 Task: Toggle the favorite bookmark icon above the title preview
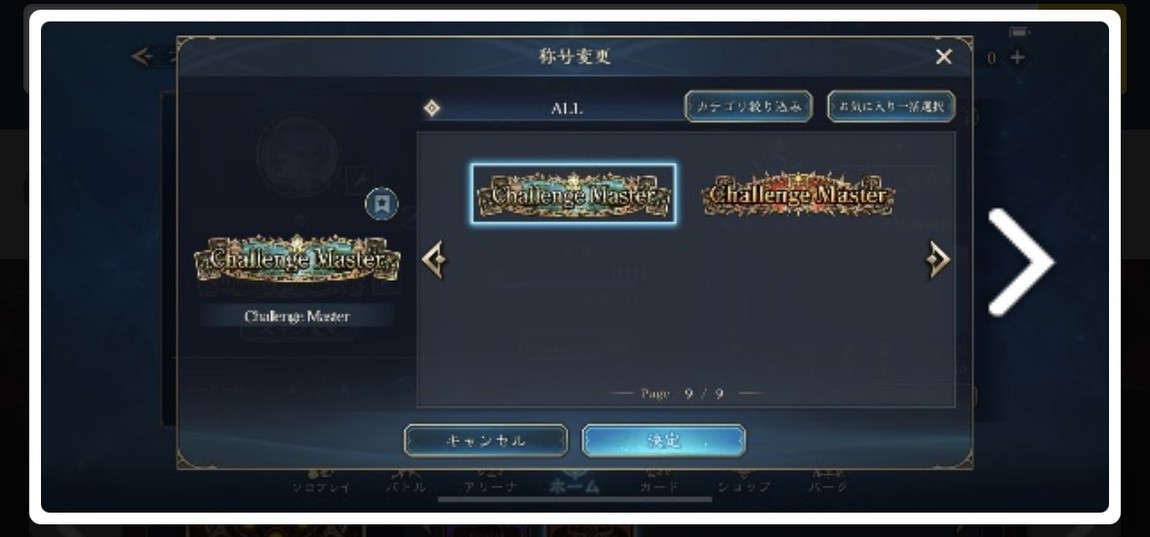pyautogui.click(x=381, y=204)
